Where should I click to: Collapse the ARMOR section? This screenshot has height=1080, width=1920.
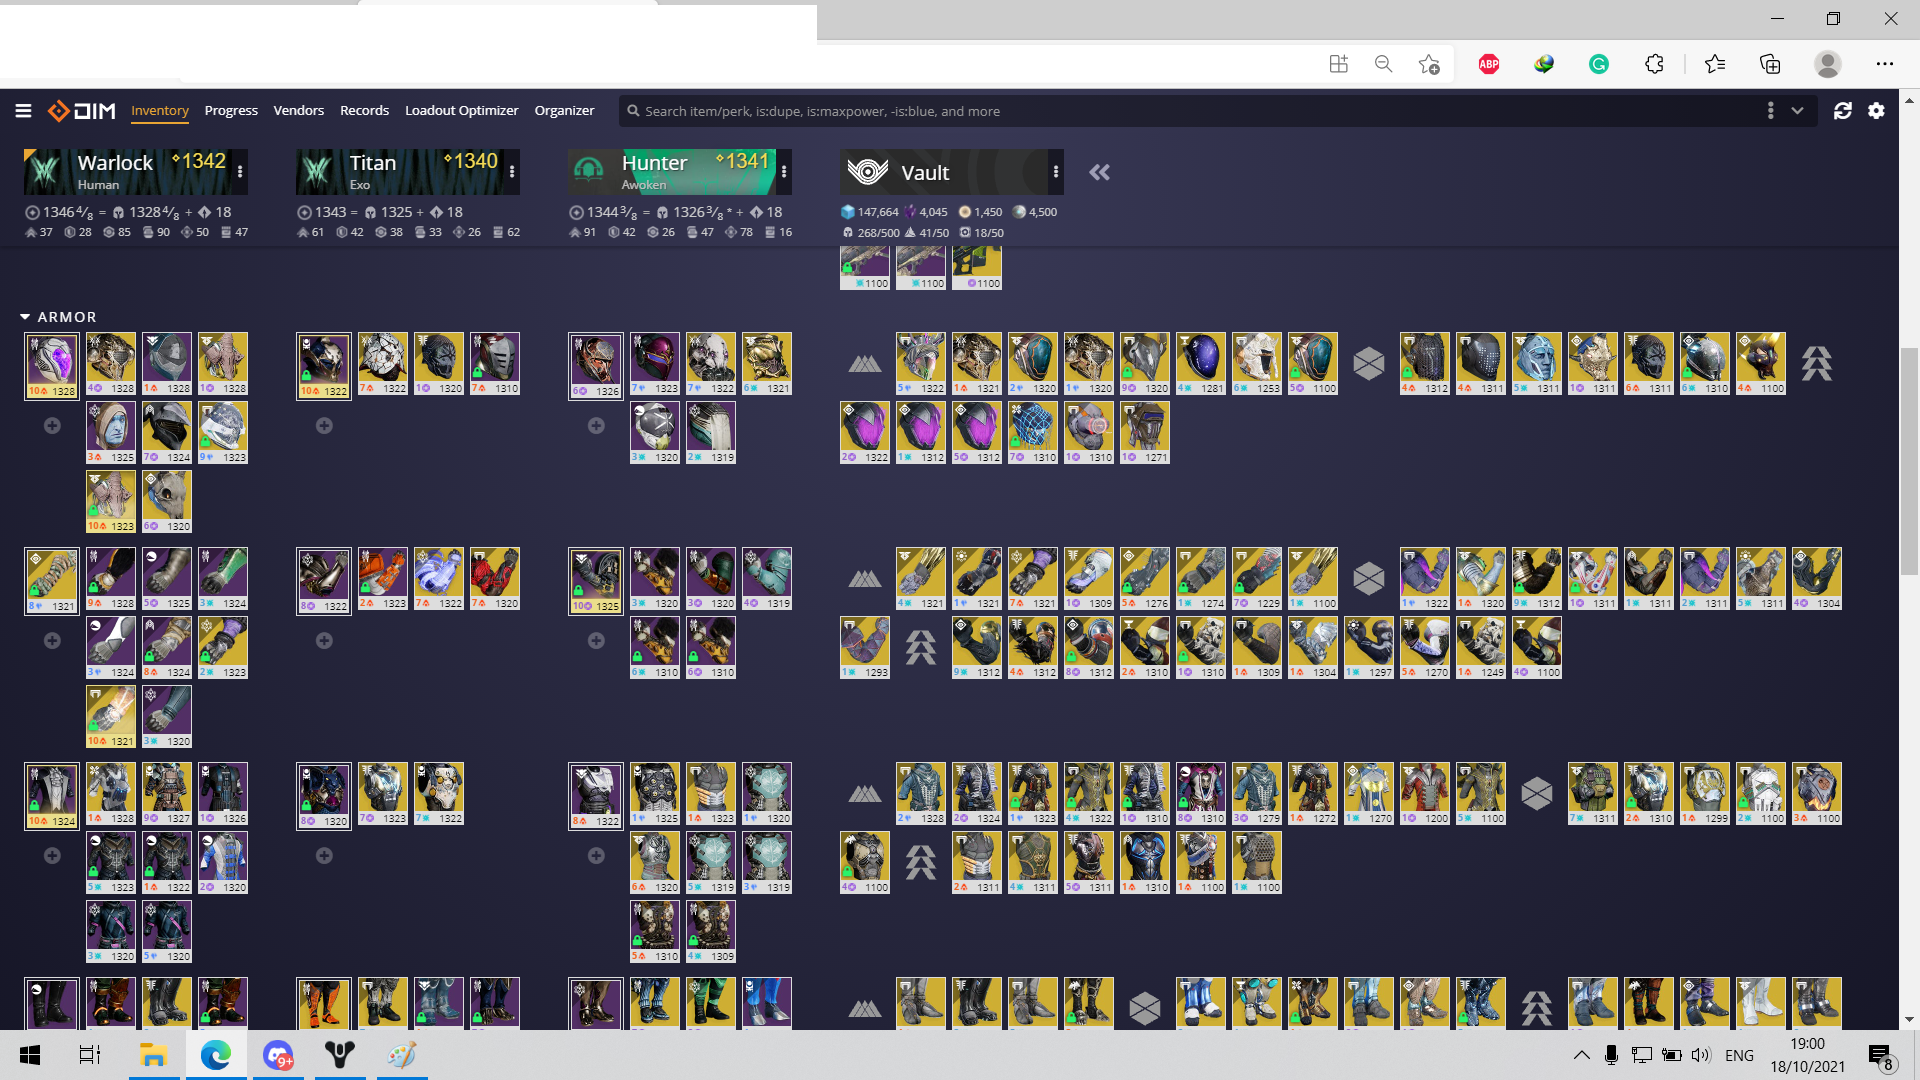click(59, 317)
